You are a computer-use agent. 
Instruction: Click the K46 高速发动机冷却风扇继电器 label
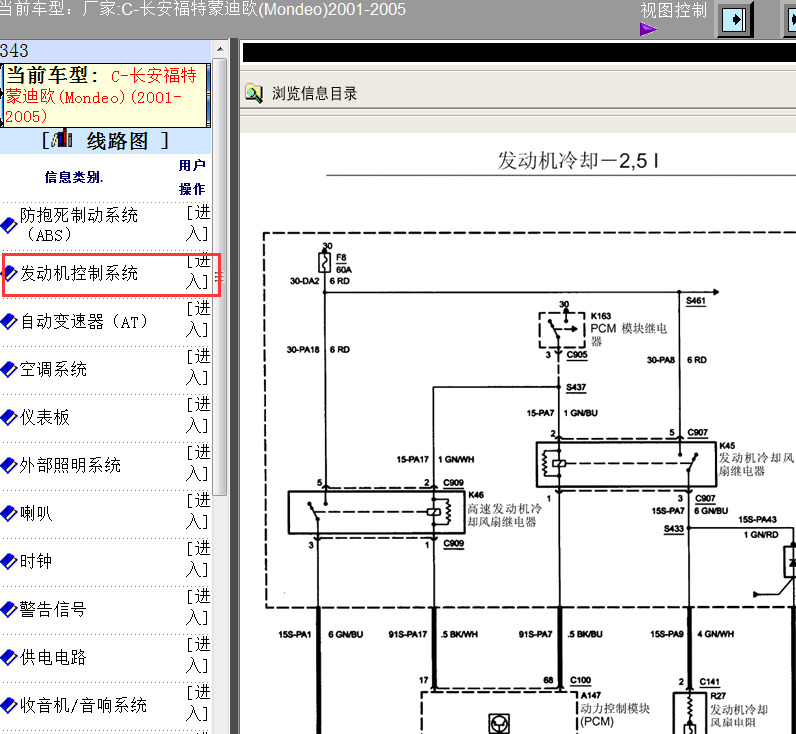(505, 509)
